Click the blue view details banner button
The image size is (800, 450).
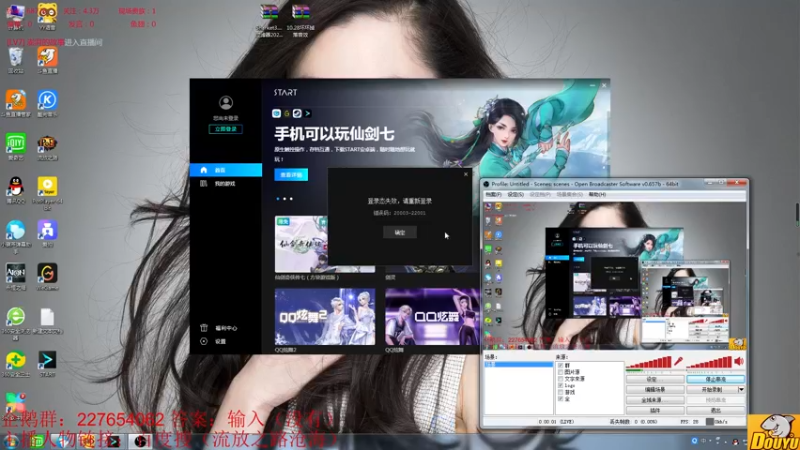(291, 174)
